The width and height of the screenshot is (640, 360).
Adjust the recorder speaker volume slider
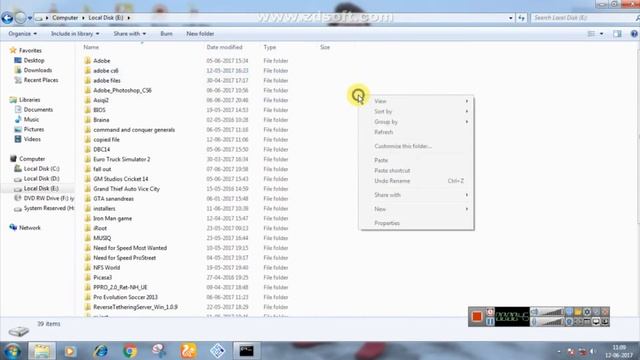[x=551, y=312]
